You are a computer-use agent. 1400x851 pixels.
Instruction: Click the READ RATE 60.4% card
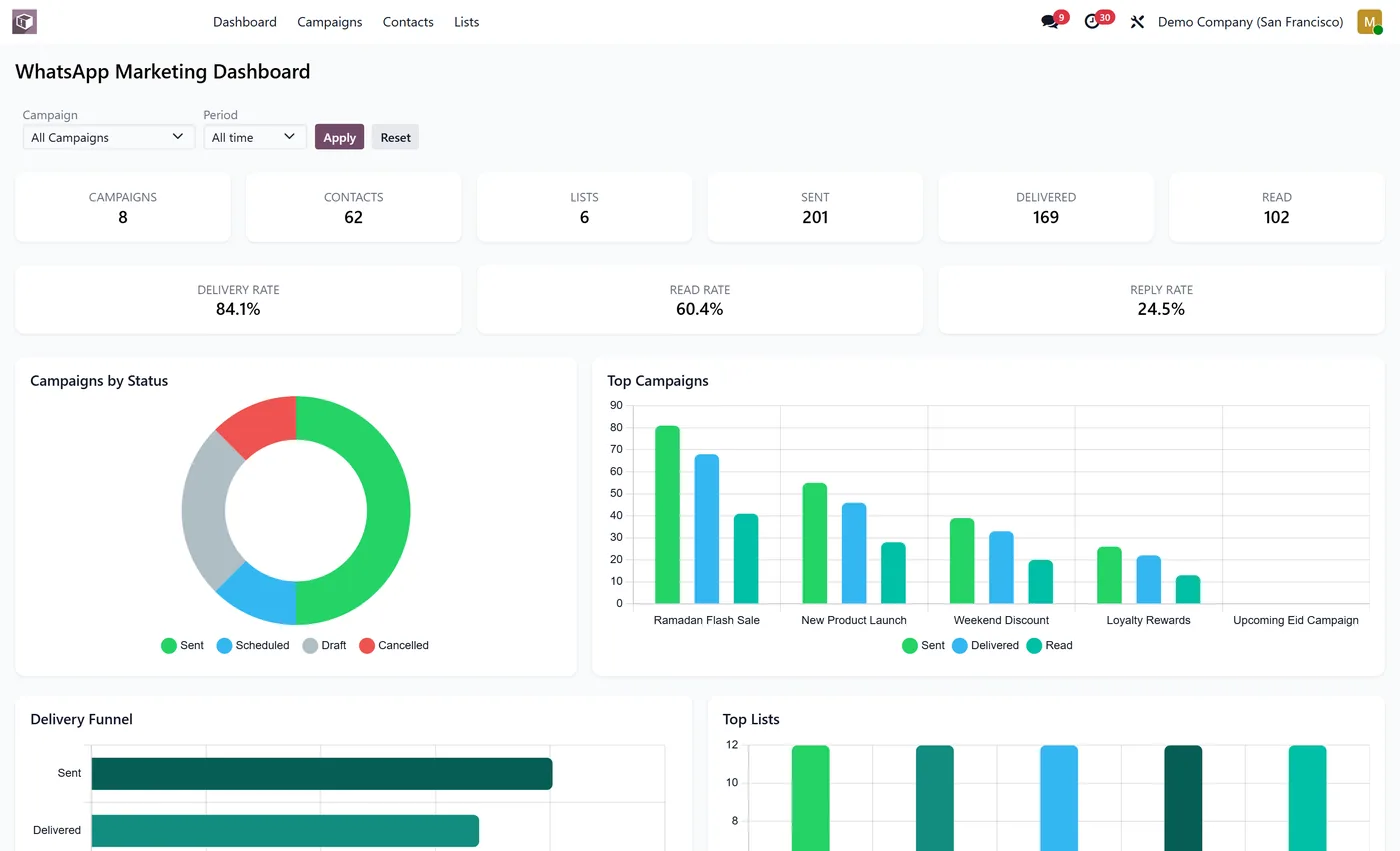[700, 300]
